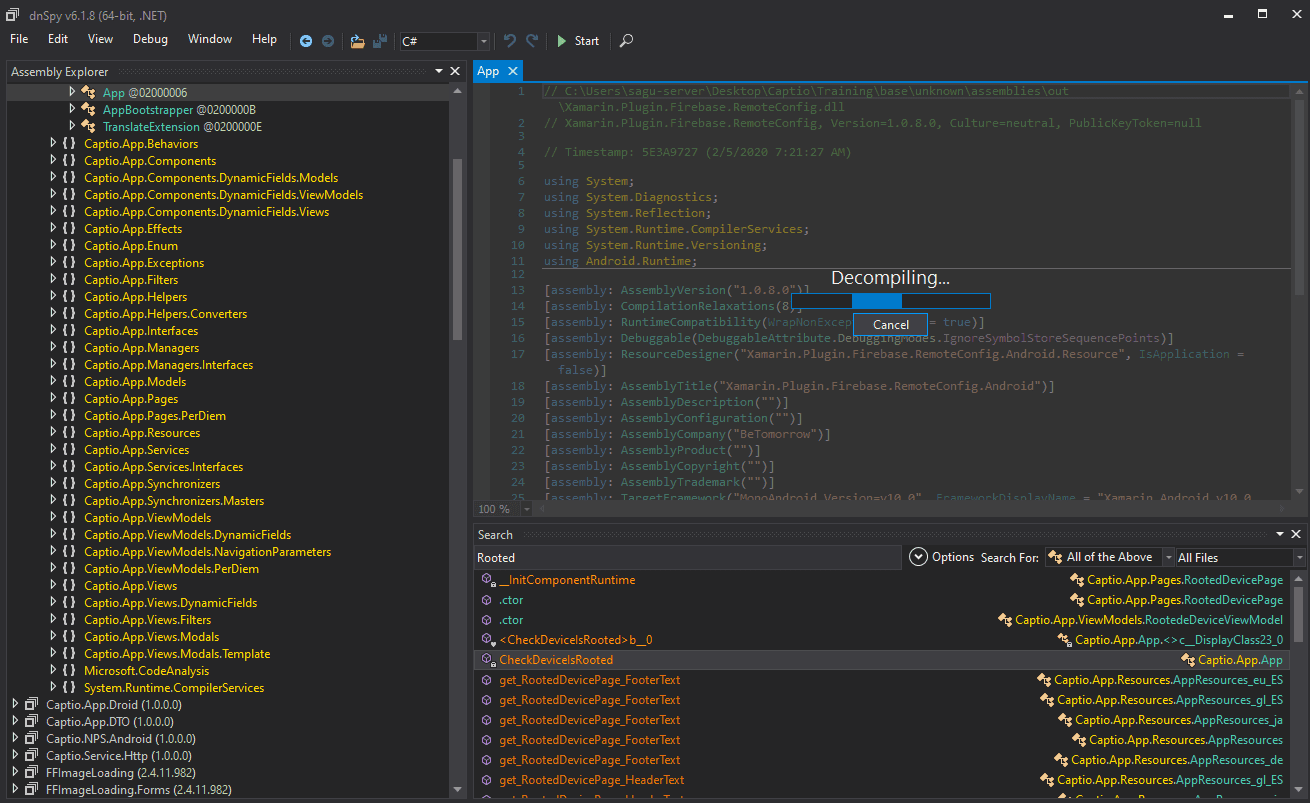
Task: Click the dnSpy application icon in title bar
Action: (x=12, y=13)
